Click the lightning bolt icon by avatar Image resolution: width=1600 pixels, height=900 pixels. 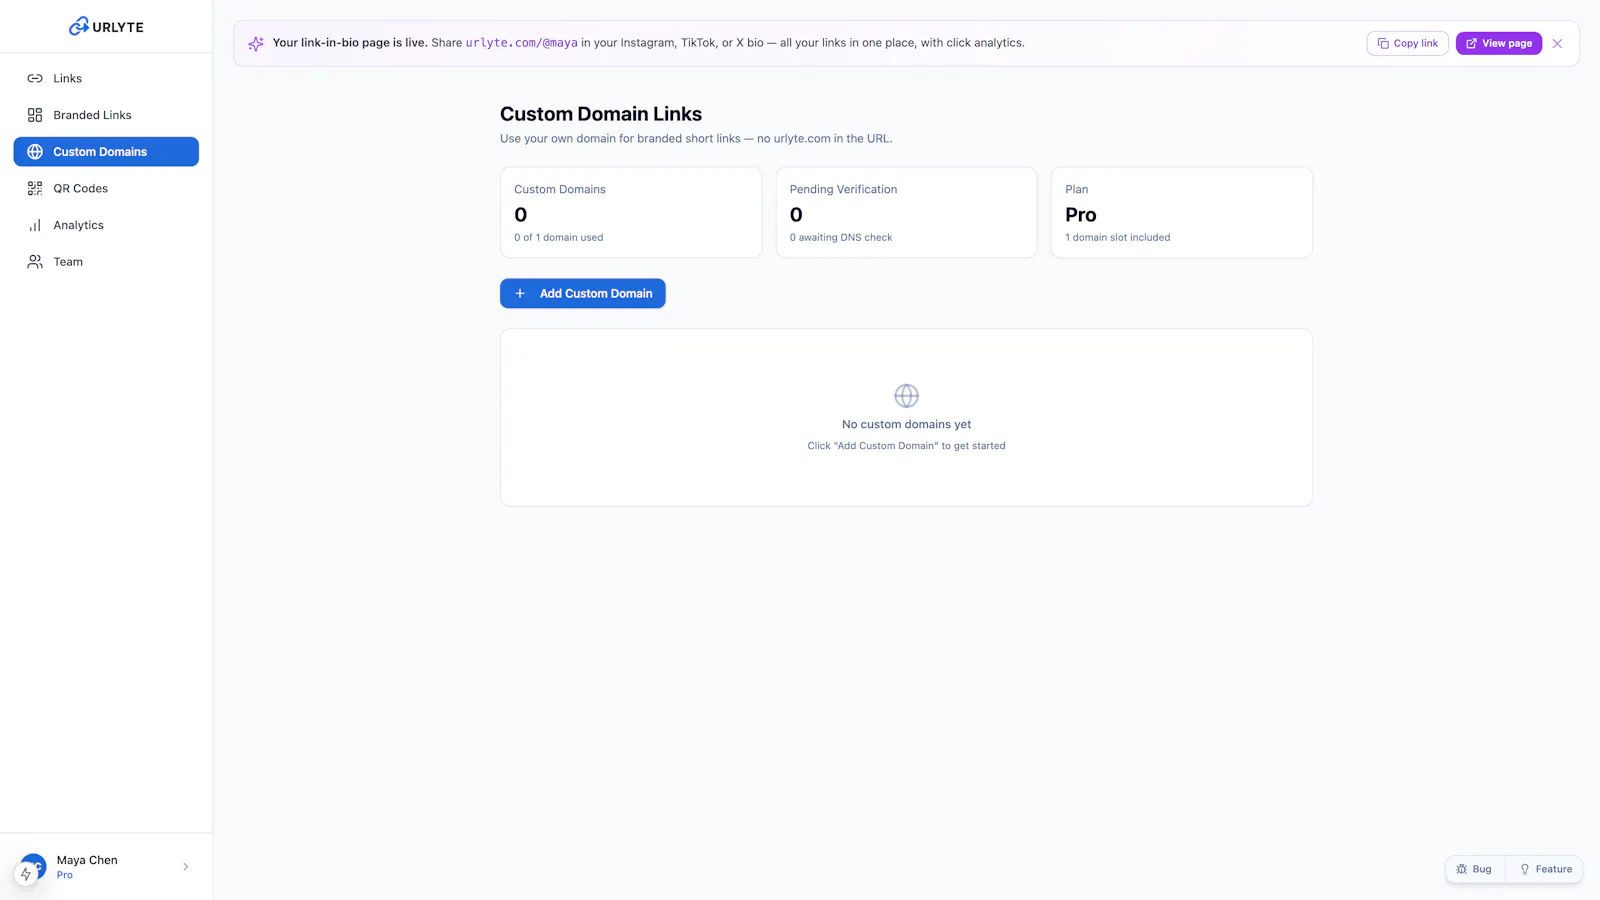pyautogui.click(x=26, y=874)
